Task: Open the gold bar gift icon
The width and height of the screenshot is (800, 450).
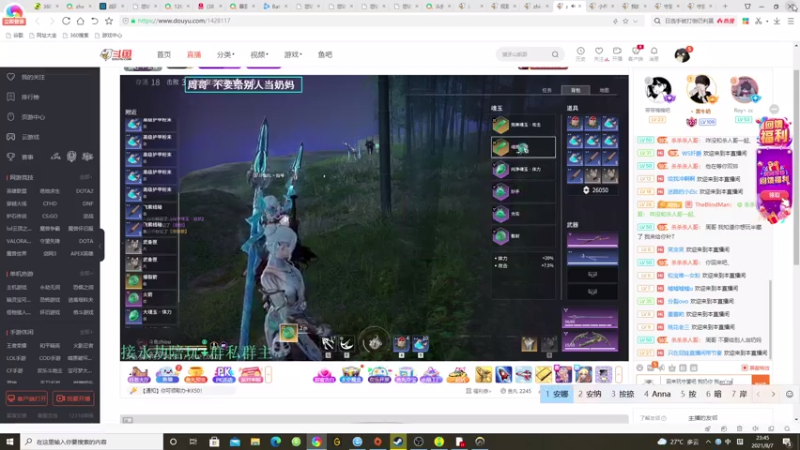Action: point(543,375)
